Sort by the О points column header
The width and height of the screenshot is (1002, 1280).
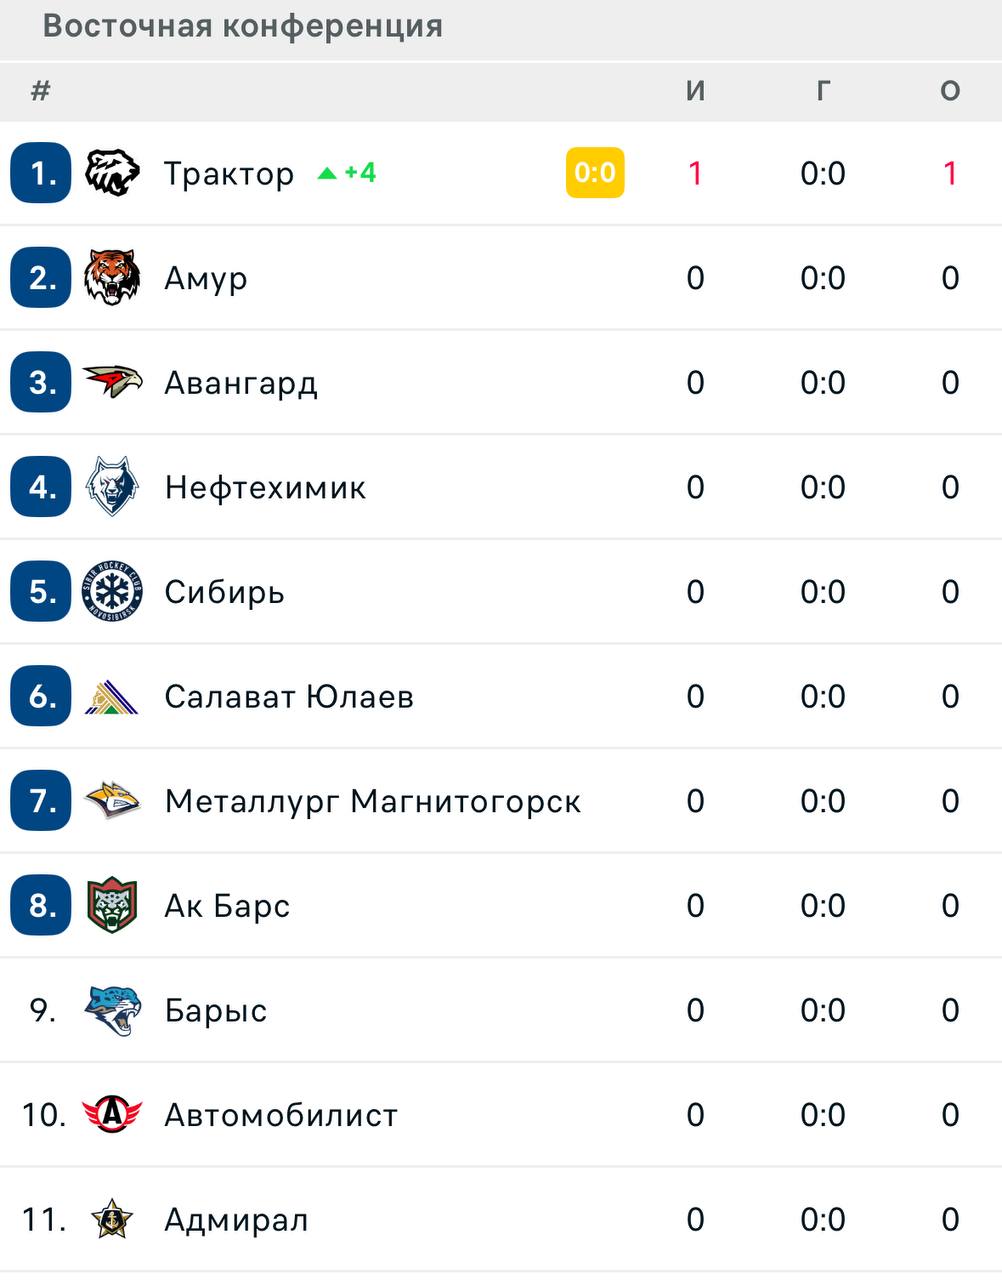coord(950,91)
